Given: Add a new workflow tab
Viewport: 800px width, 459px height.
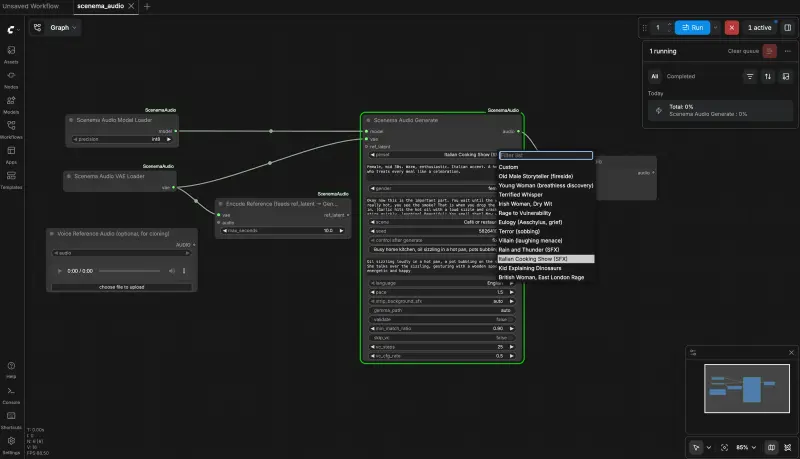Looking at the screenshot, I should coord(147,6).
